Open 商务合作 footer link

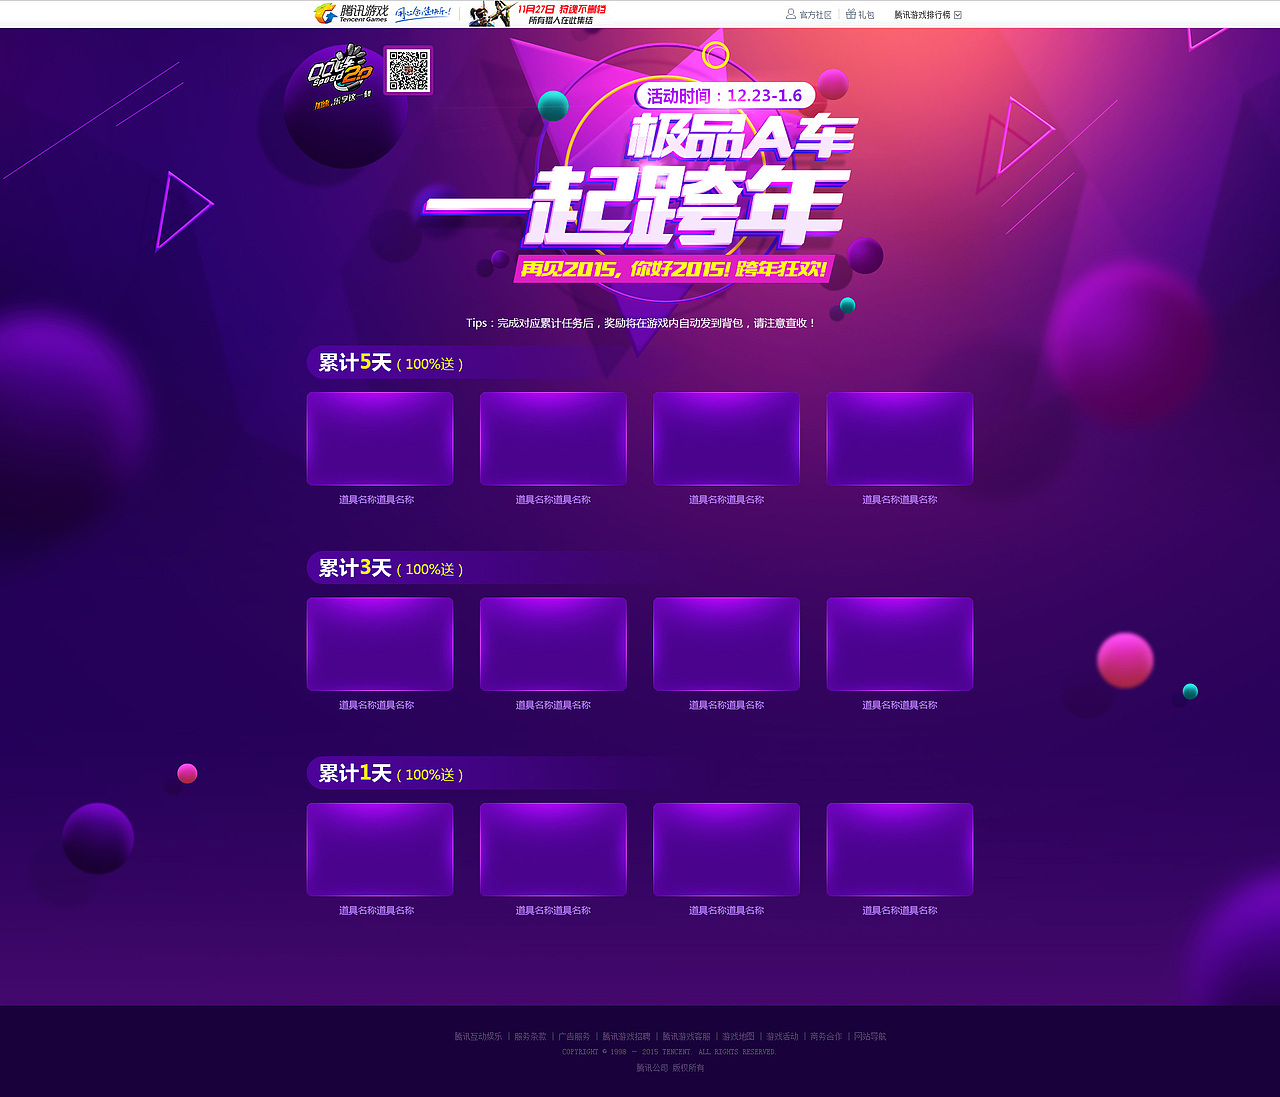(x=826, y=1037)
